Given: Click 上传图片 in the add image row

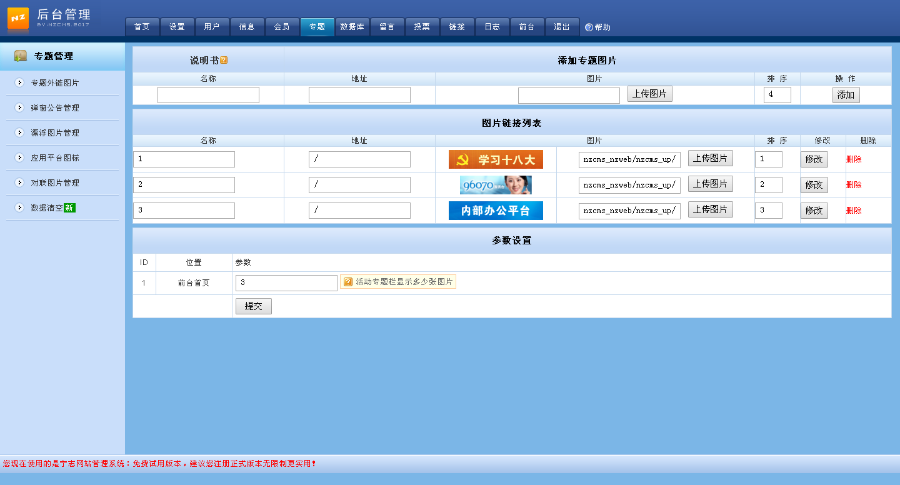Looking at the screenshot, I should (x=650, y=94).
